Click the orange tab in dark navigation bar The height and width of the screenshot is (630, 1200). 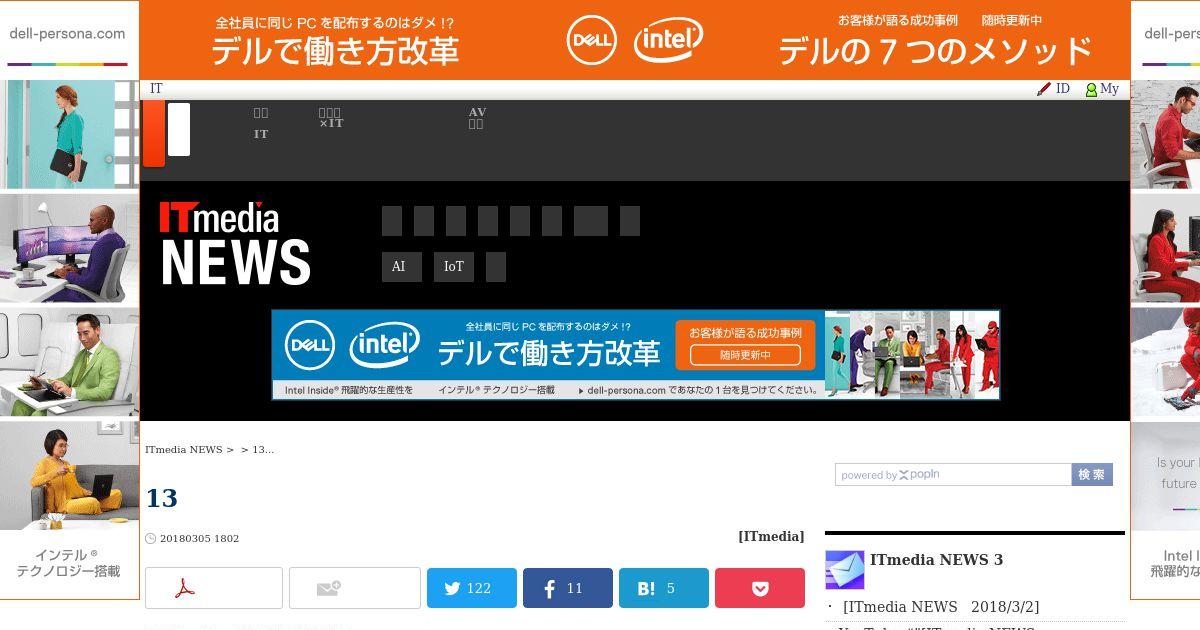click(x=153, y=133)
